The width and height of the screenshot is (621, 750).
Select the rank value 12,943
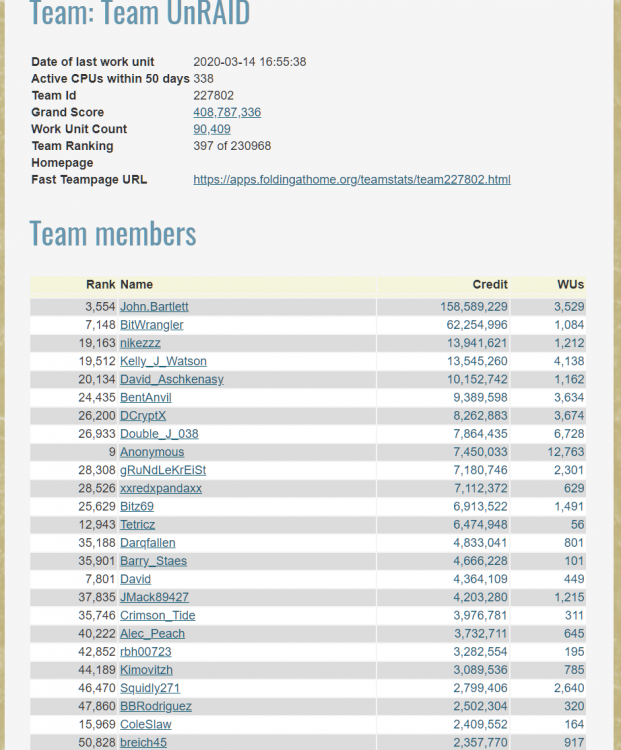tap(97, 525)
